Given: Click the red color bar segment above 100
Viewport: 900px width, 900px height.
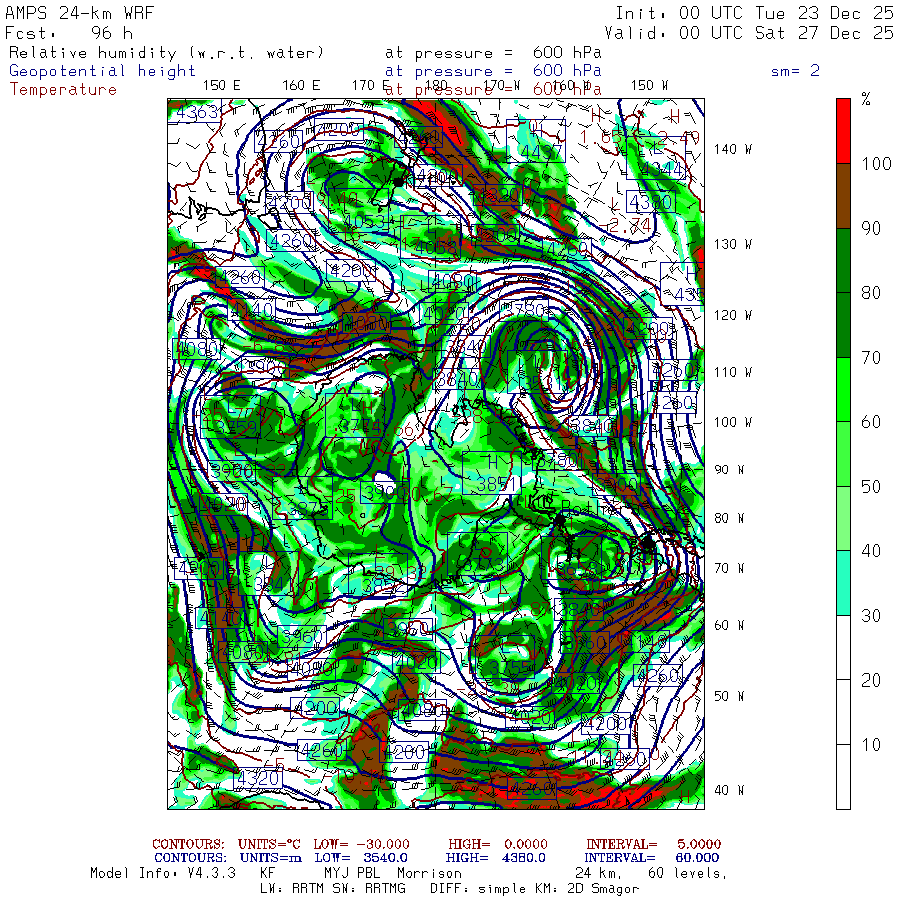Looking at the screenshot, I should pos(843,130).
